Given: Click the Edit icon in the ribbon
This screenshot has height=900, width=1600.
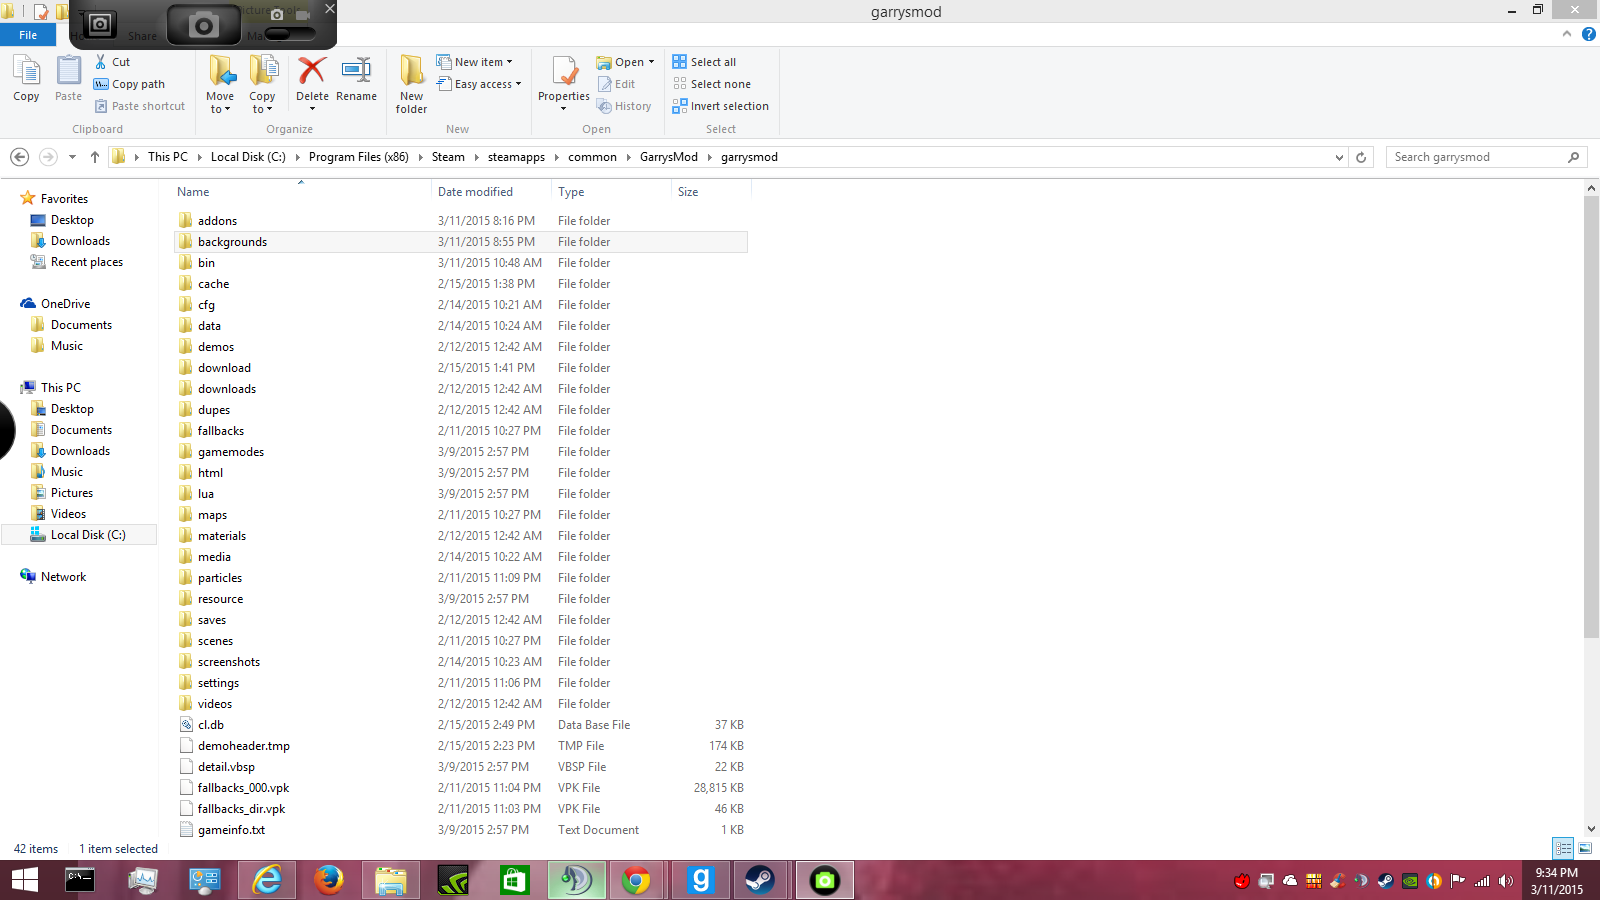Looking at the screenshot, I should pos(616,84).
